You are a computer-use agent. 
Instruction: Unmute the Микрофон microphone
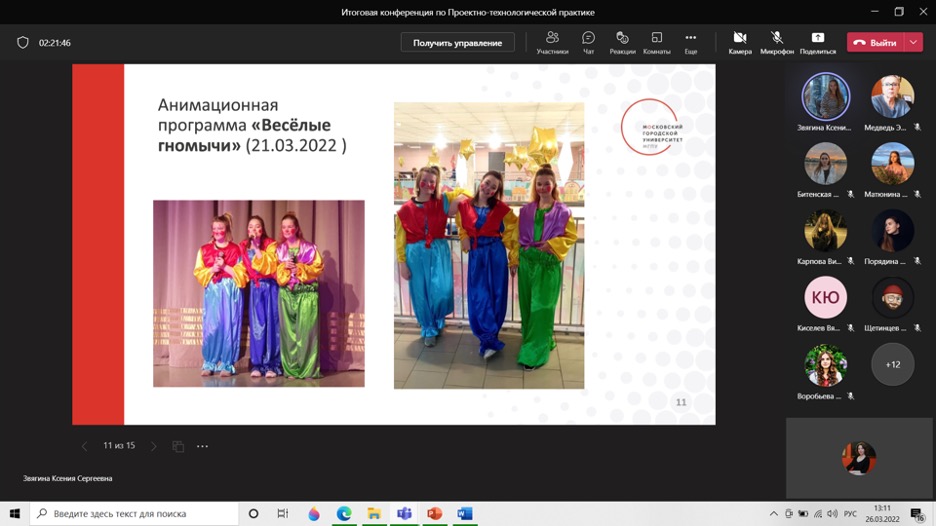click(777, 42)
